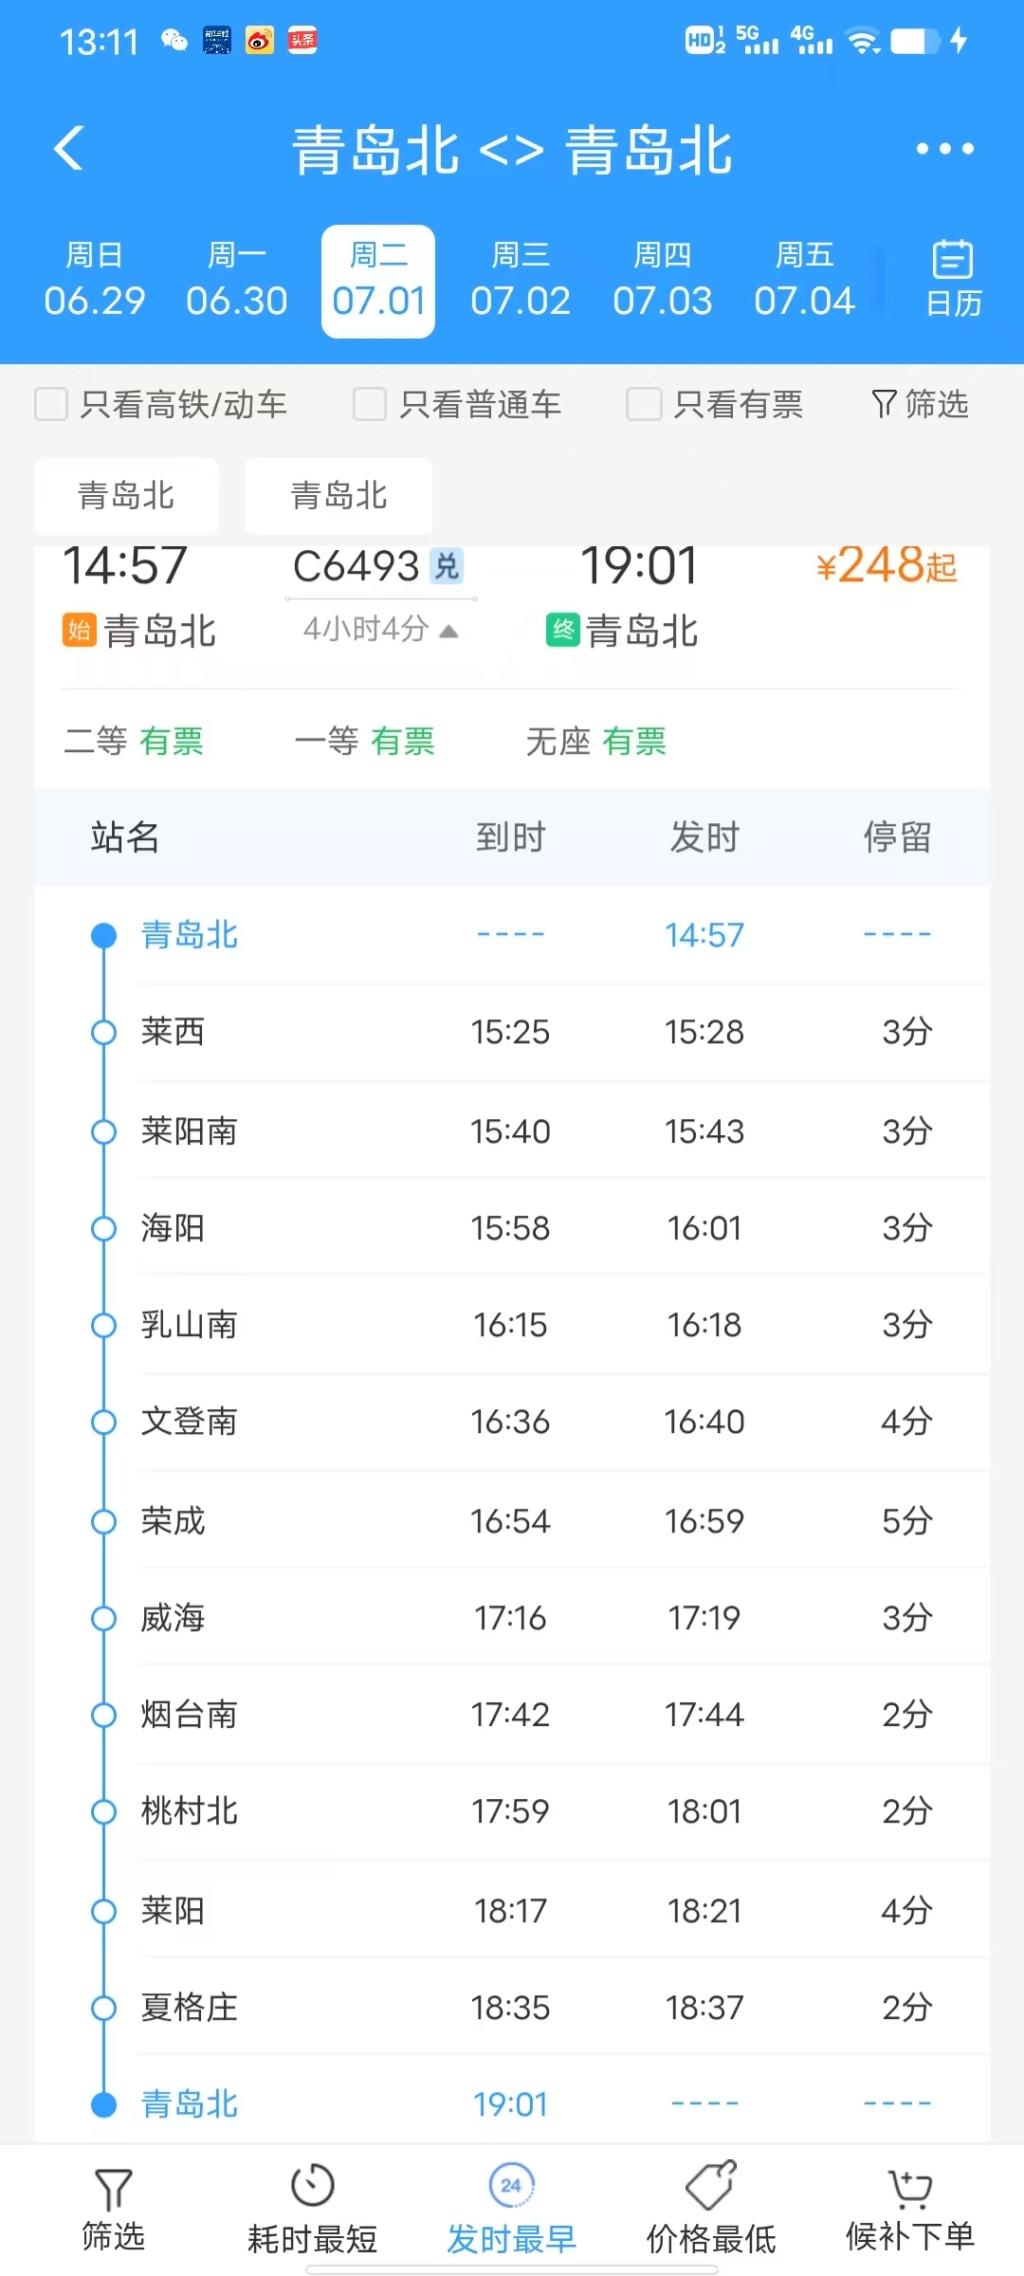Screen dimensions: 1024x2276
Task: Enable the 只看普通车 checkbox
Action: (370, 405)
